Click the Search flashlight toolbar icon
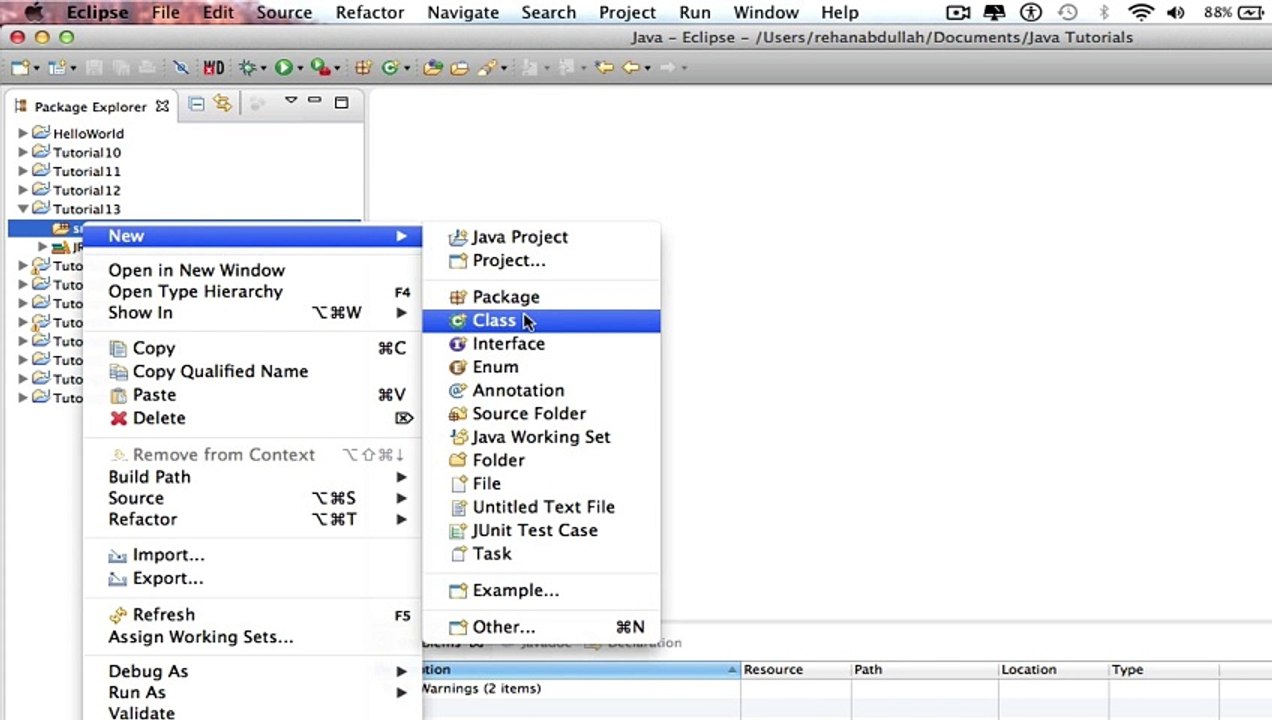 click(x=487, y=67)
